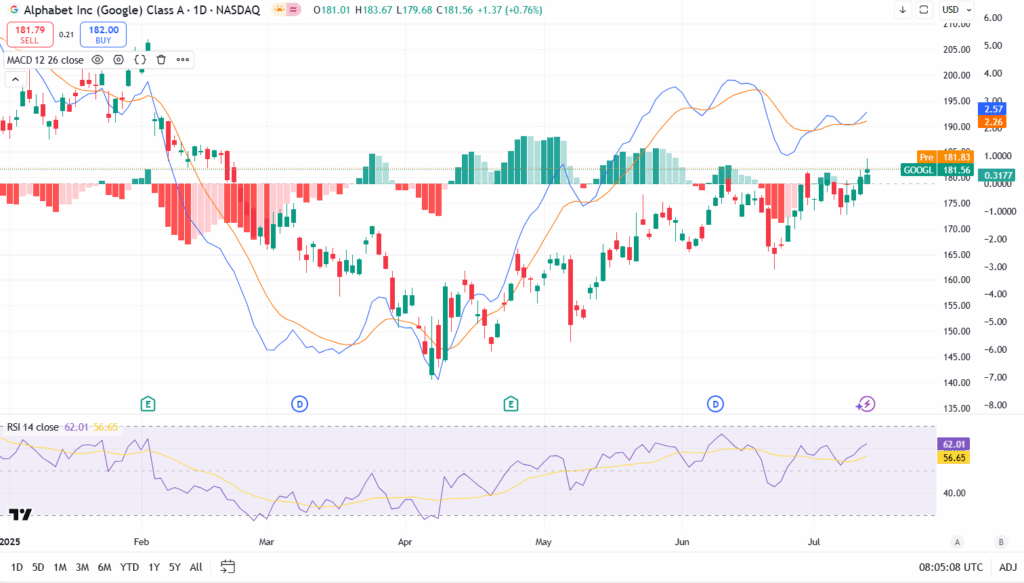Click the Alphabet Inc (Google) Class A title
The width and height of the screenshot is (1024, 583).
coord(104,10)
